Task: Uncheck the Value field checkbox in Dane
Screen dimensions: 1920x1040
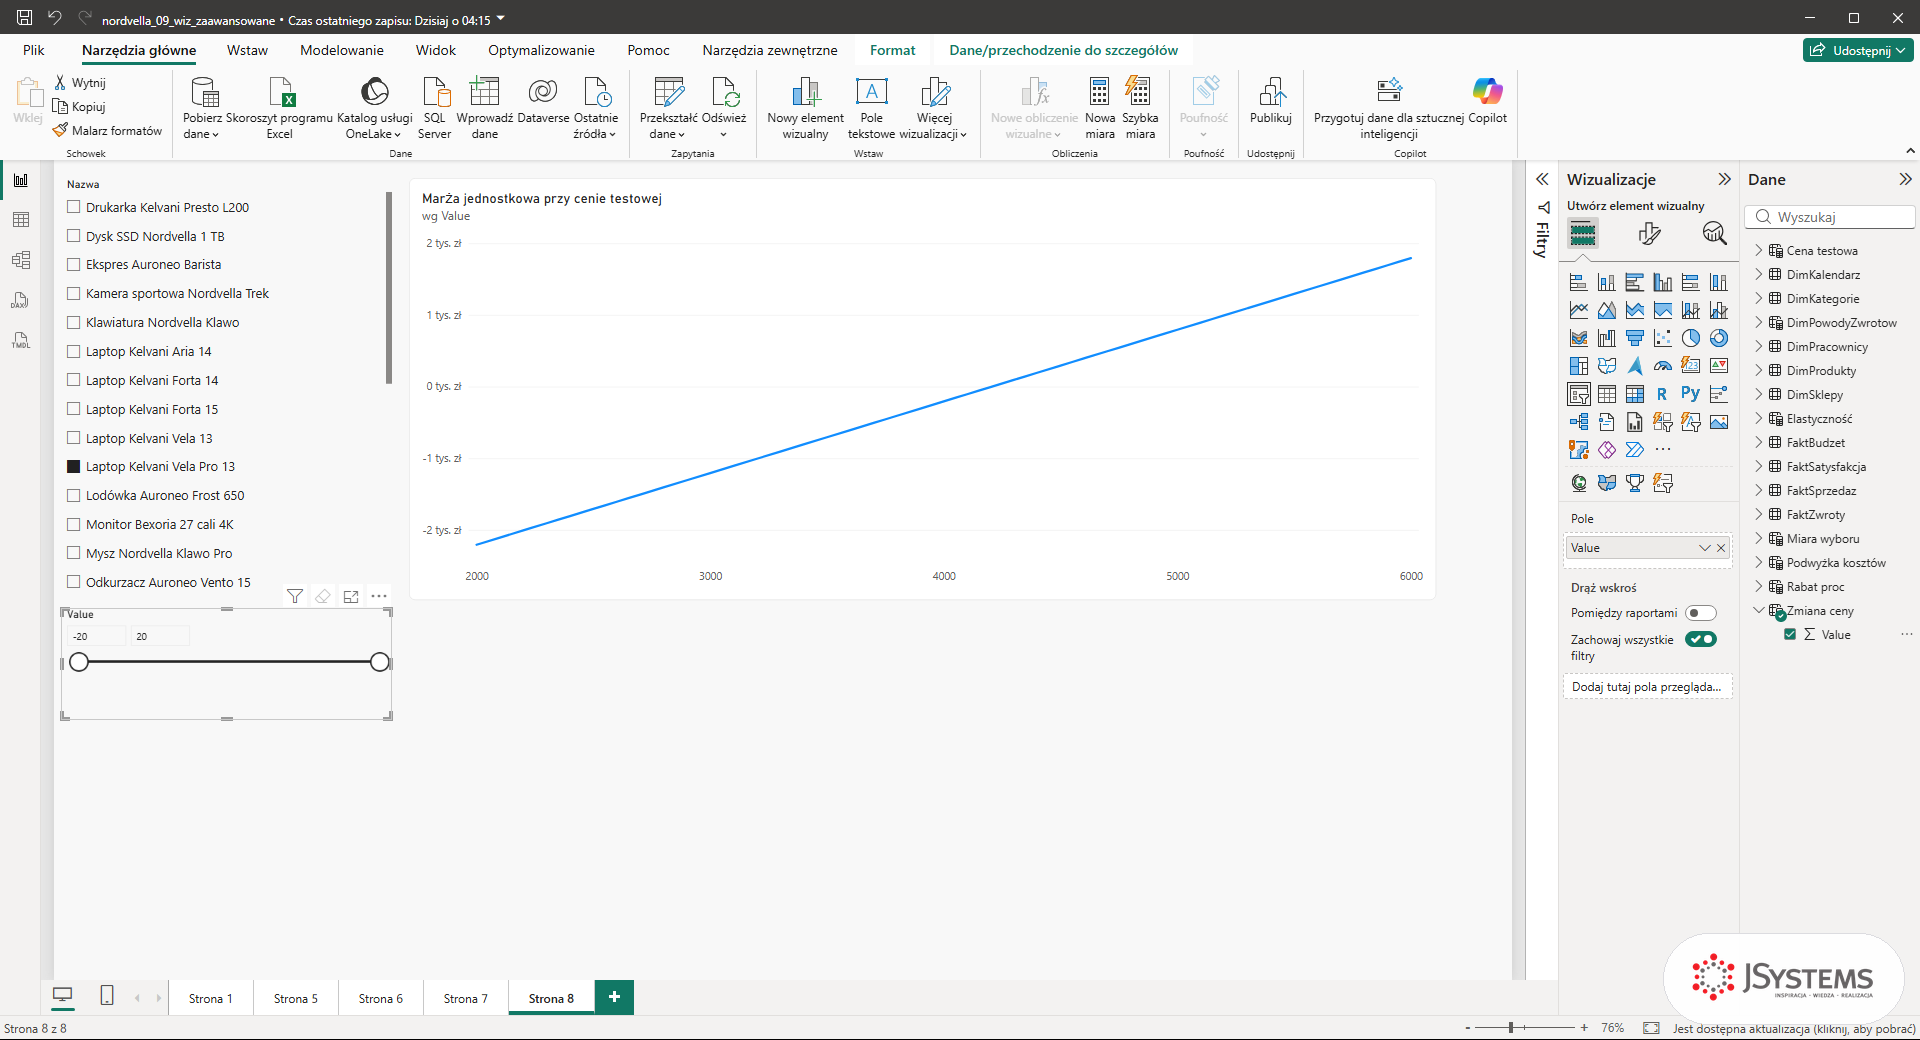Action: tap(1790, 634)
